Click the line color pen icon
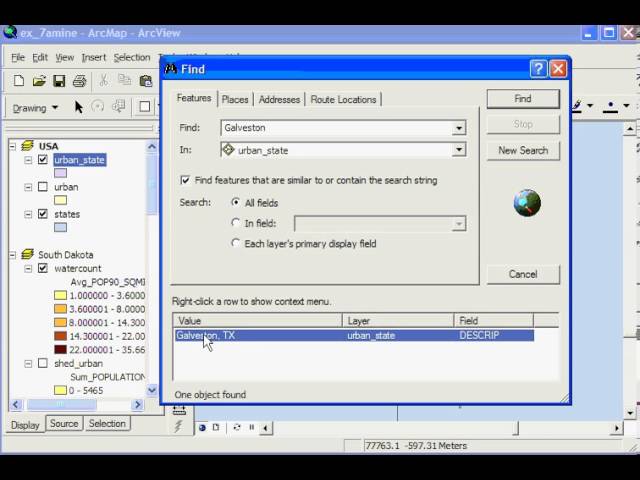 [576, 106]
